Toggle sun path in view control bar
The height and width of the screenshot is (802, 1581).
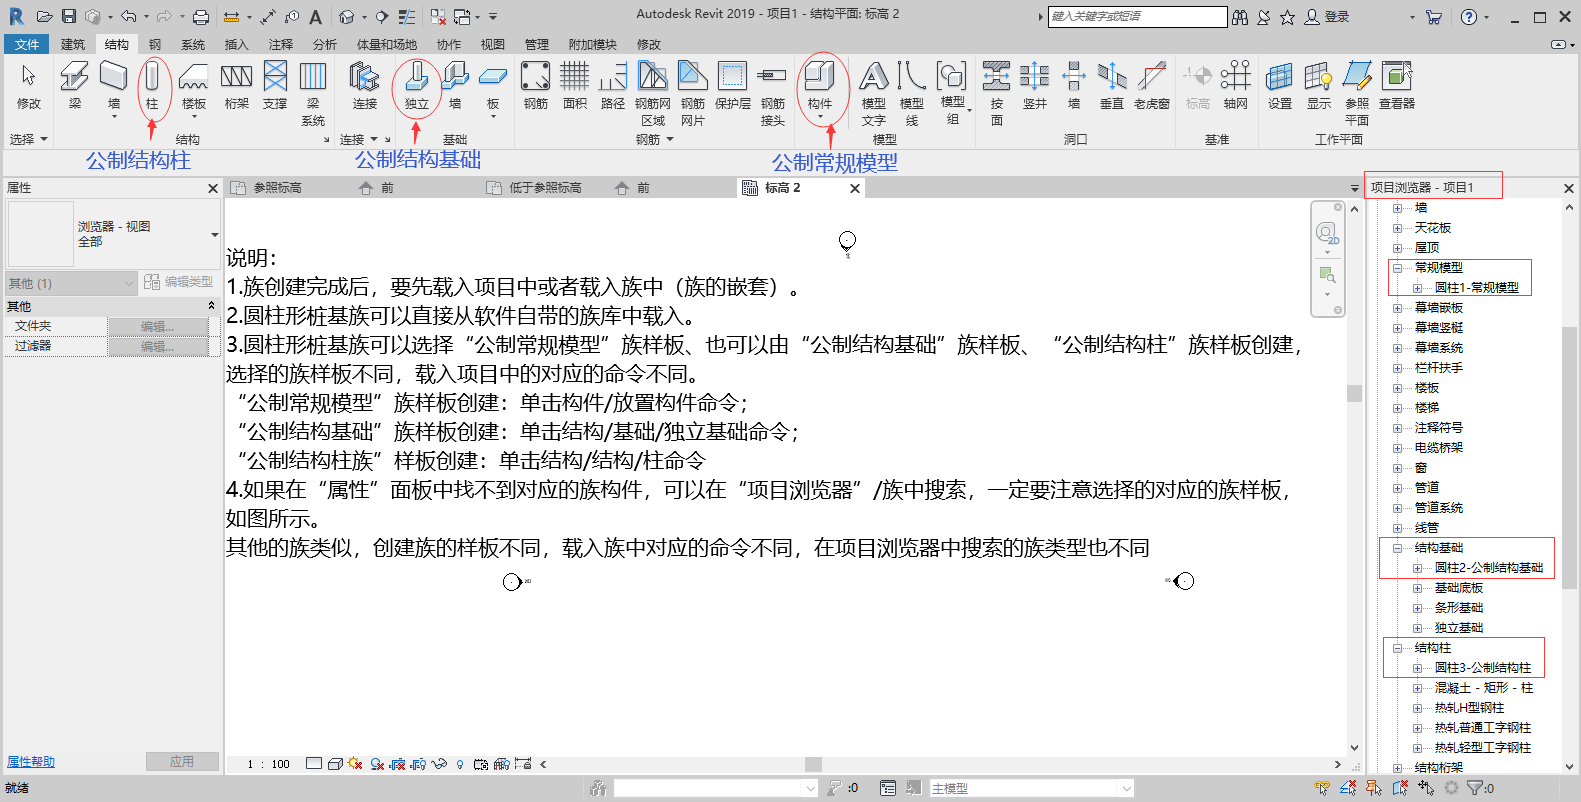coord(355,764)
